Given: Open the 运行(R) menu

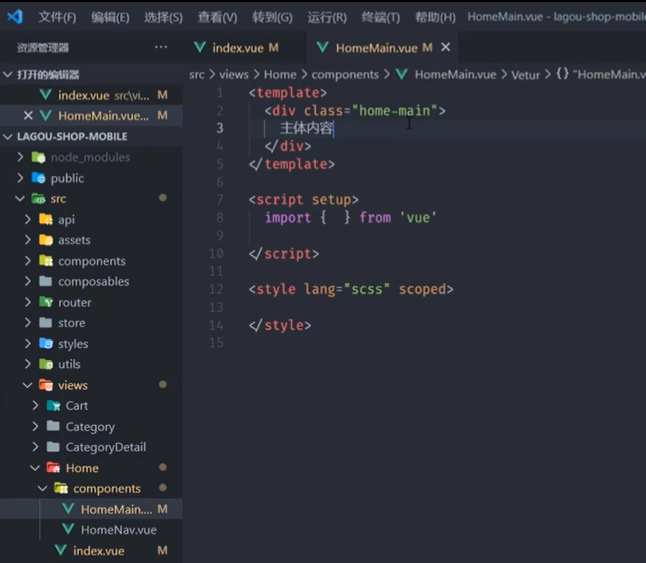Looking at the screenshot, I should coord(327,17).
